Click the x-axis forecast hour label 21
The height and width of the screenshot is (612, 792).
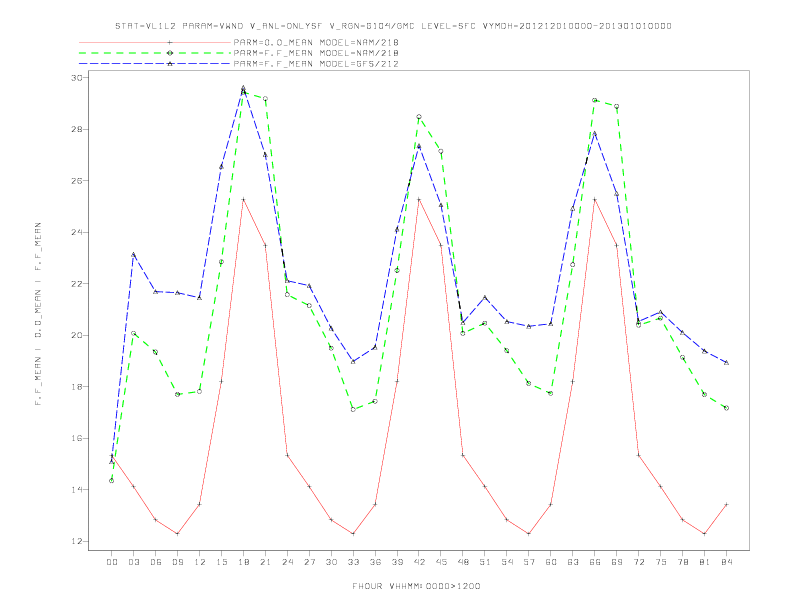pyautogui.click(x=266, y=562)
